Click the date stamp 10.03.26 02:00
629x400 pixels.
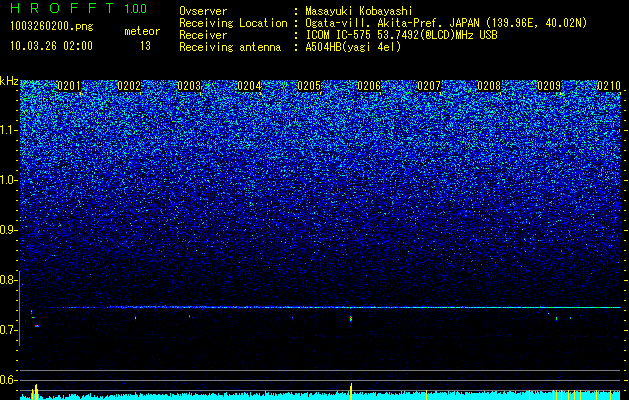point(51,46)
